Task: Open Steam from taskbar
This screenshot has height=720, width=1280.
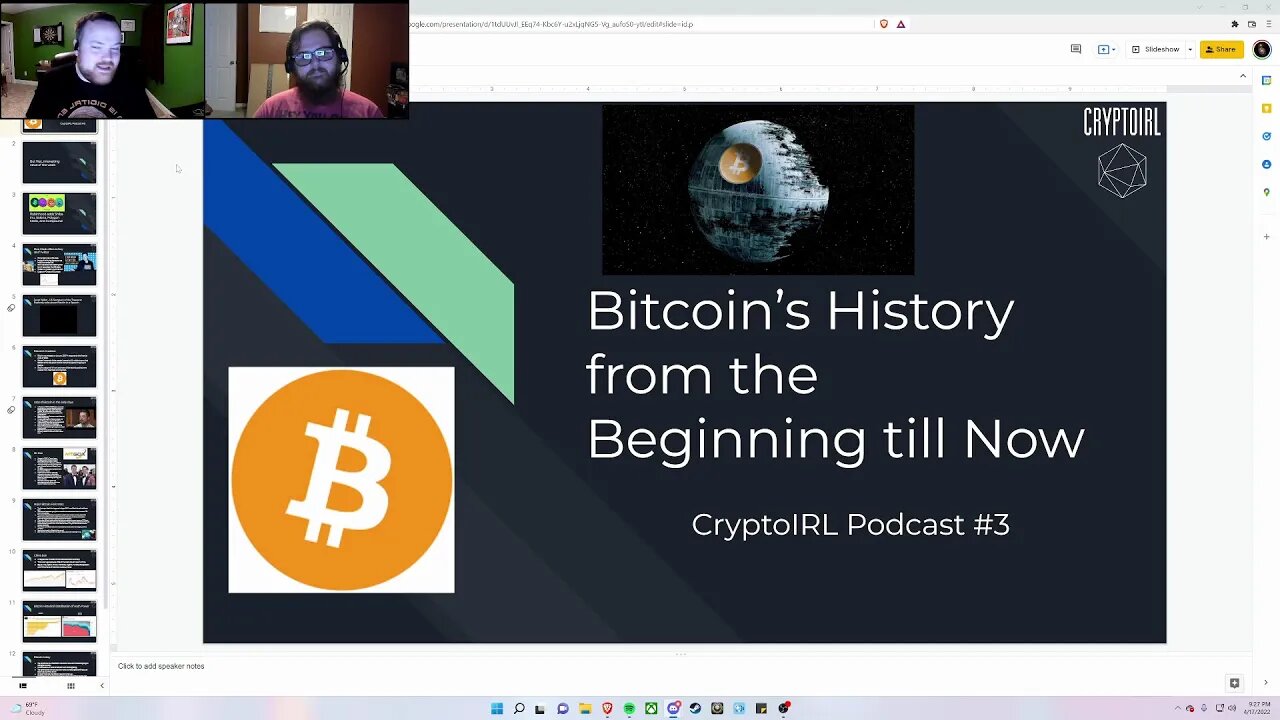Action: click(x=695, y=708)
